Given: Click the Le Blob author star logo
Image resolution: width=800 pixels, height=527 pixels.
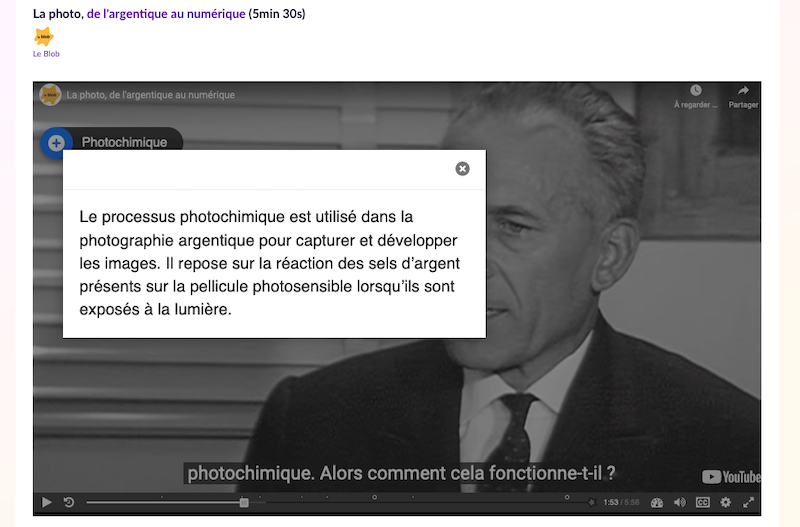Looking at the screenshot, I should 44,37.
